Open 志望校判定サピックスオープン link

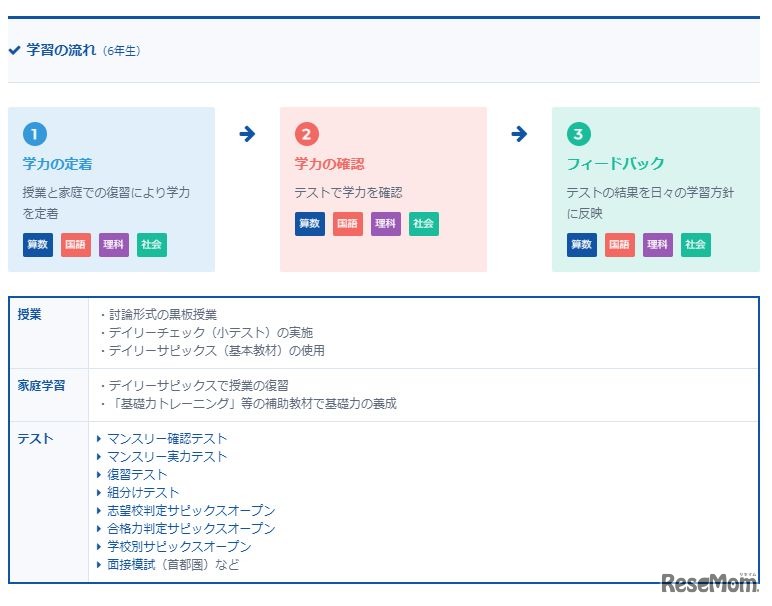pos(191,511)
